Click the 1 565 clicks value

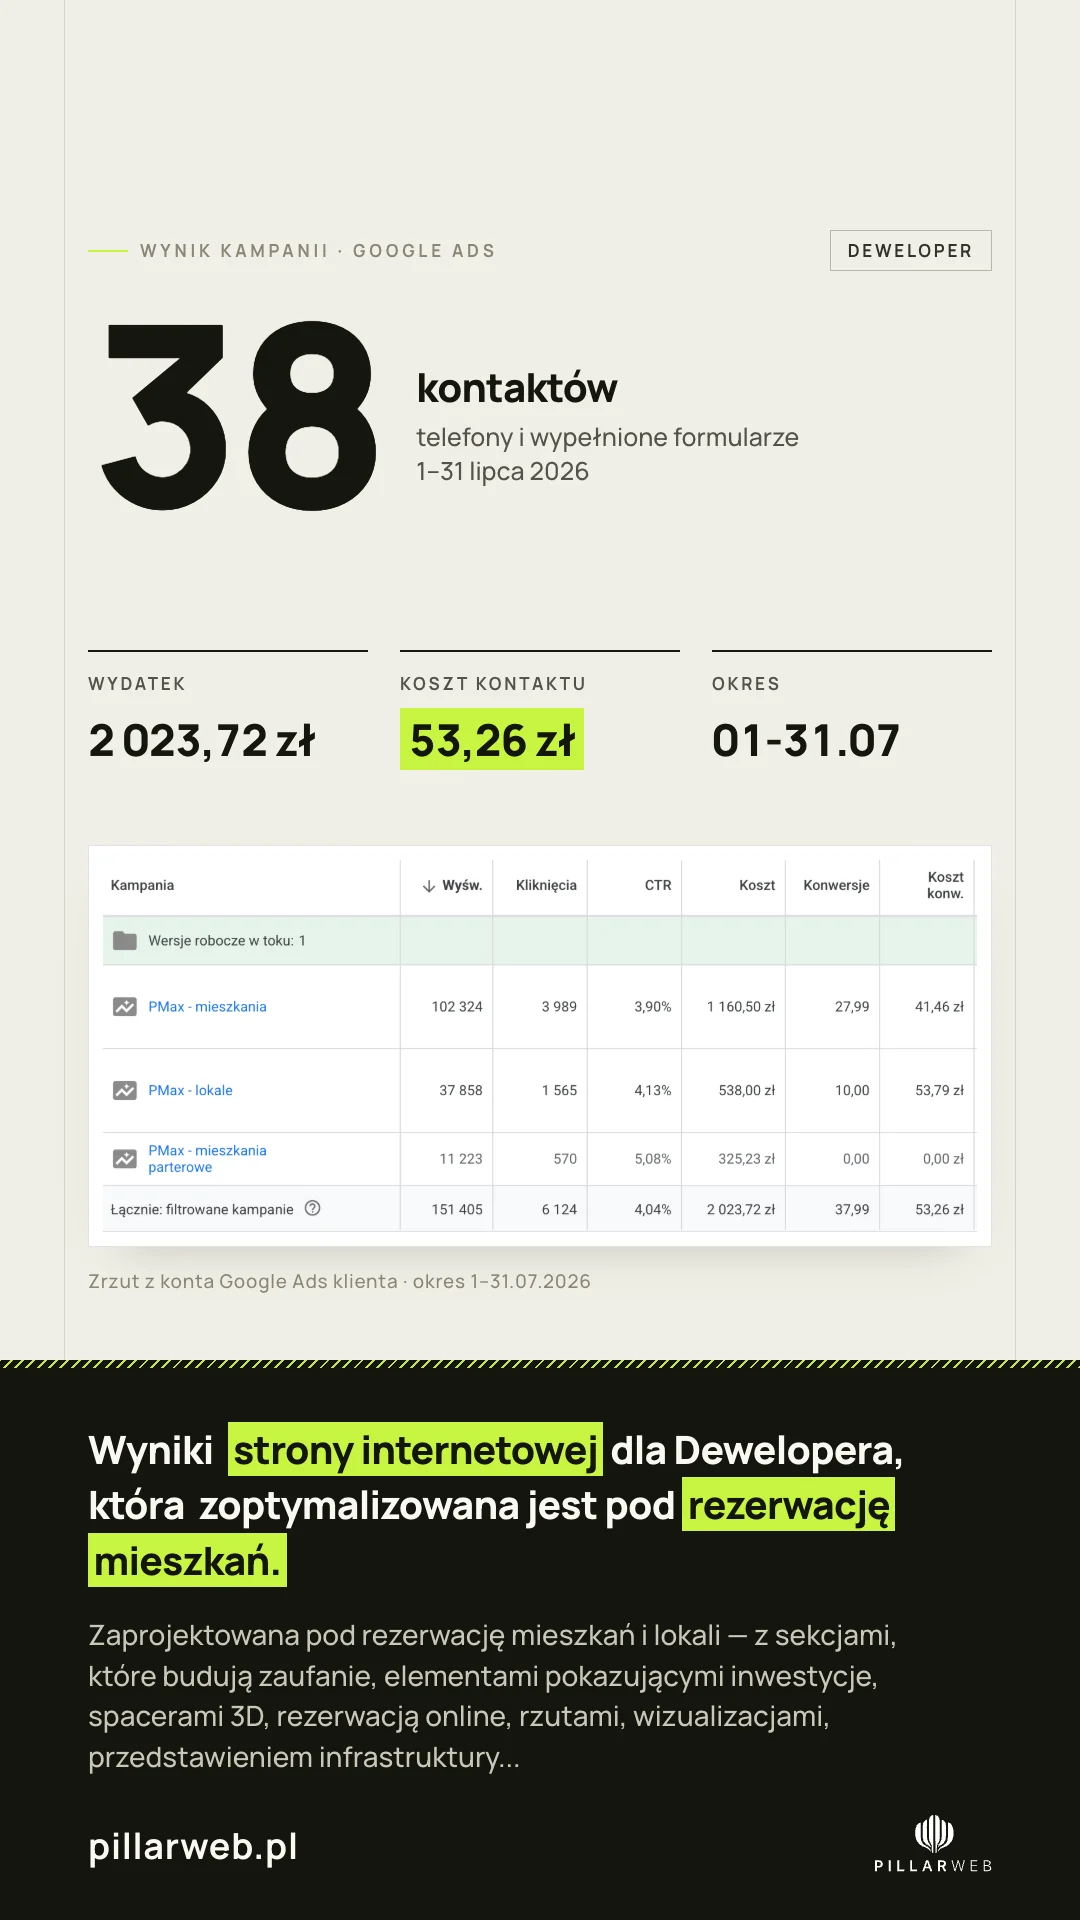[559, 1091]
